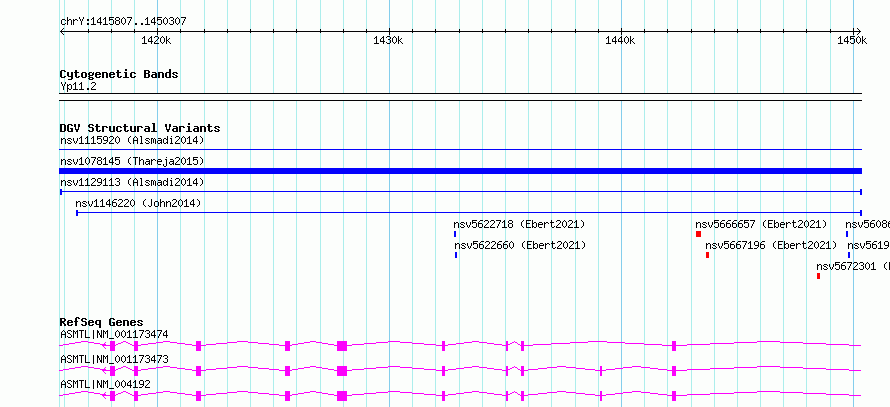Viewport: 890px width, 407px height.
Task: Open the ASMTL|NM_001173474 transcript label
Action: tap(114, 334)
